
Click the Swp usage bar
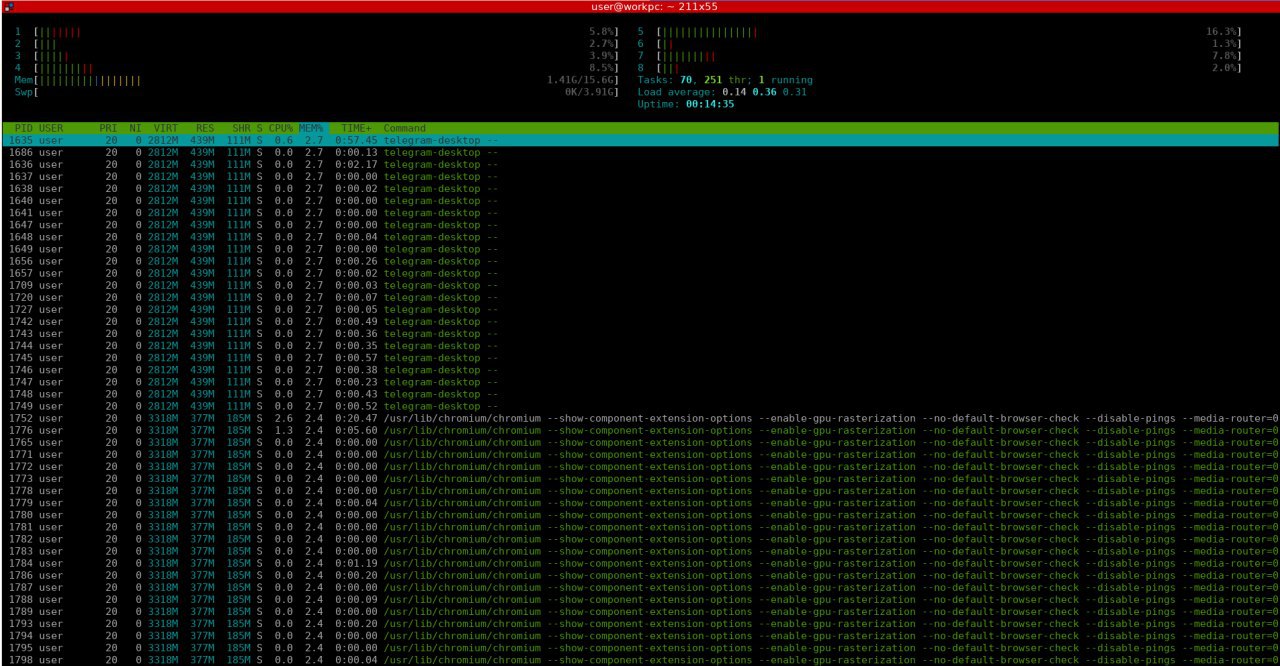point(319,92)
